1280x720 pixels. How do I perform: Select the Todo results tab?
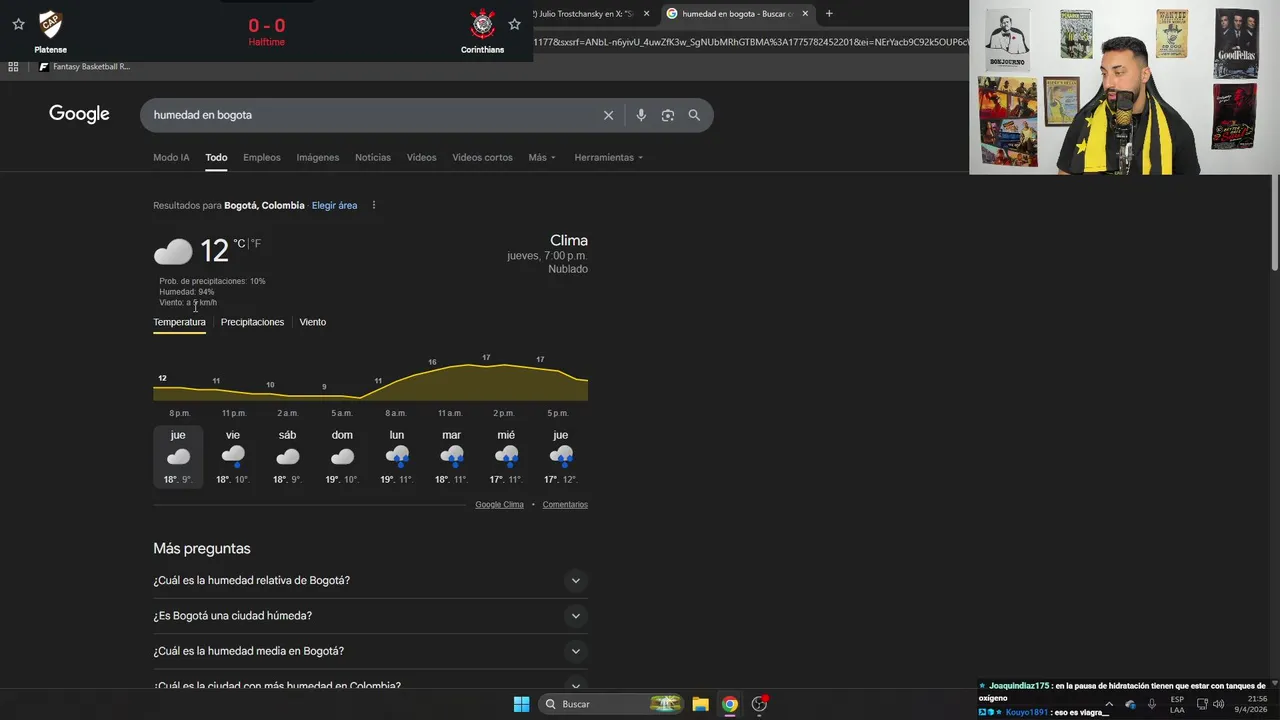(216, 157)
